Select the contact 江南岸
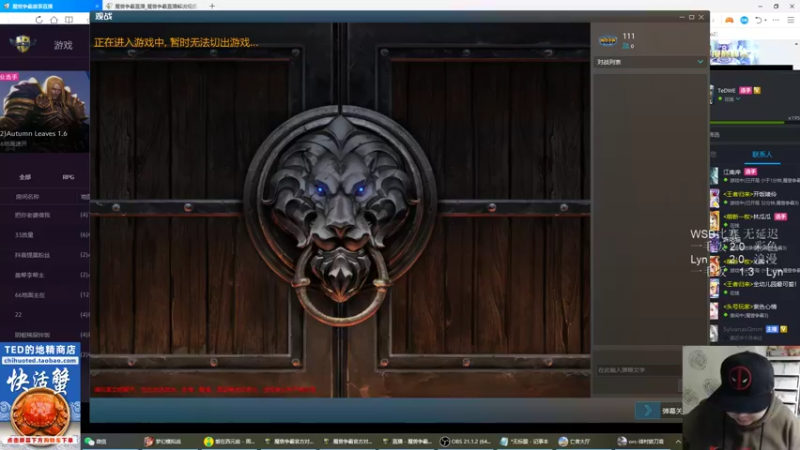Image resolution: width=800 pixels, height=450 pixels. (755, 176)
